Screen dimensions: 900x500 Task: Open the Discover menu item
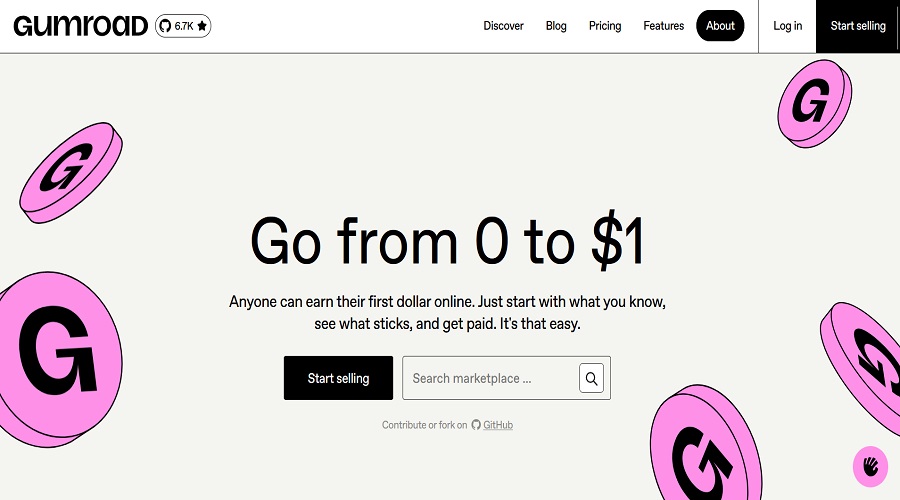tap(503, 26)
